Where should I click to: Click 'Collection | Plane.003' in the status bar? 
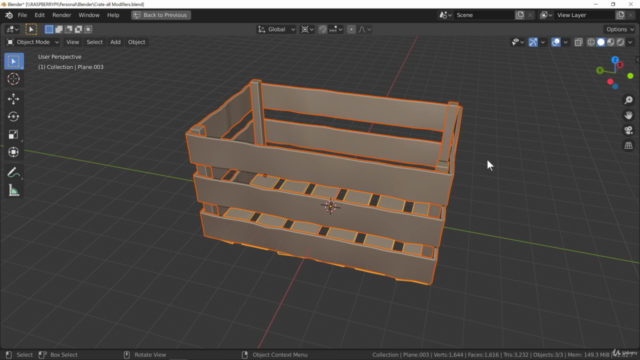400,355
